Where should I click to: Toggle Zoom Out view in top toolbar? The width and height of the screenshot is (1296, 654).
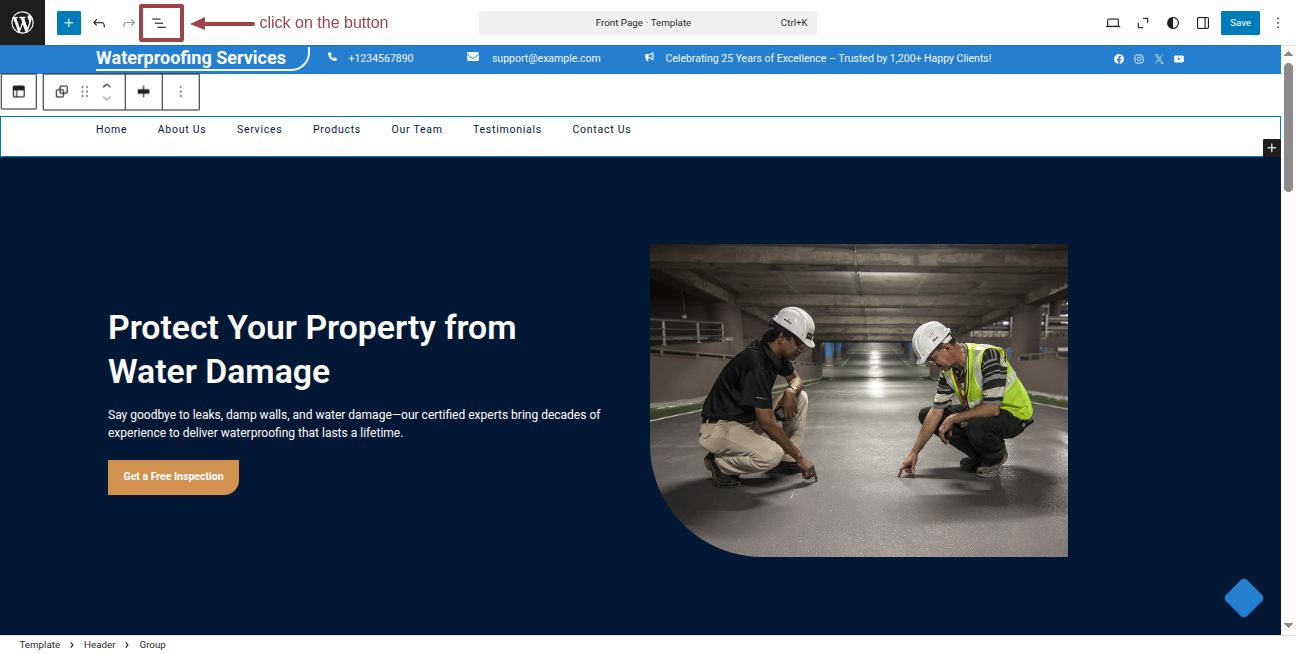pyautogui.click(x=1143, y=23)
